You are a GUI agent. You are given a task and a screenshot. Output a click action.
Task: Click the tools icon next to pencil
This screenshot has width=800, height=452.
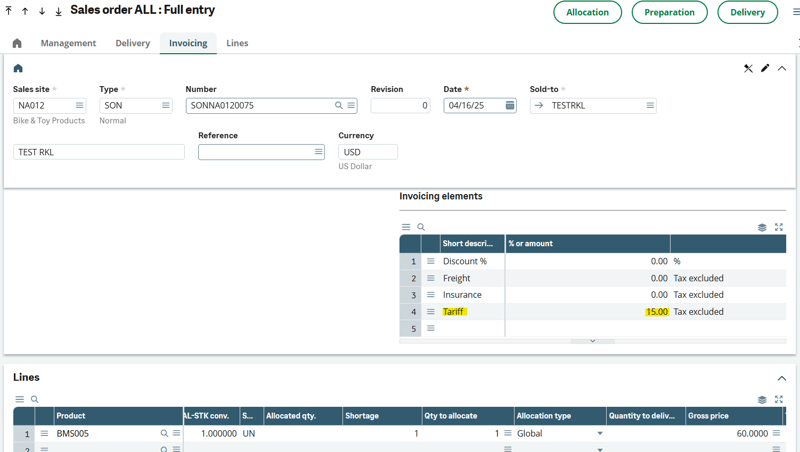coord(748,68)
